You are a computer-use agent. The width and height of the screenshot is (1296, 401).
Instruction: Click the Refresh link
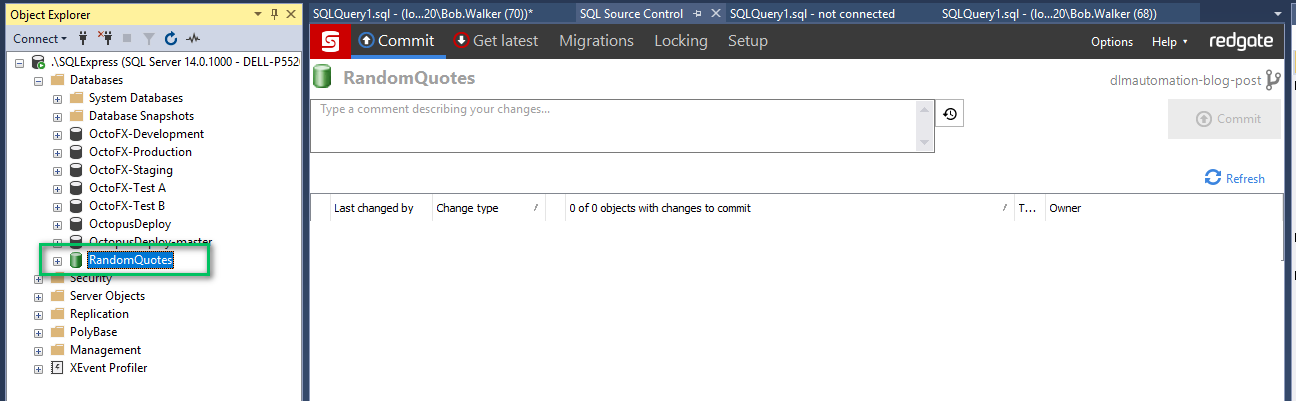coord(1235,178)
